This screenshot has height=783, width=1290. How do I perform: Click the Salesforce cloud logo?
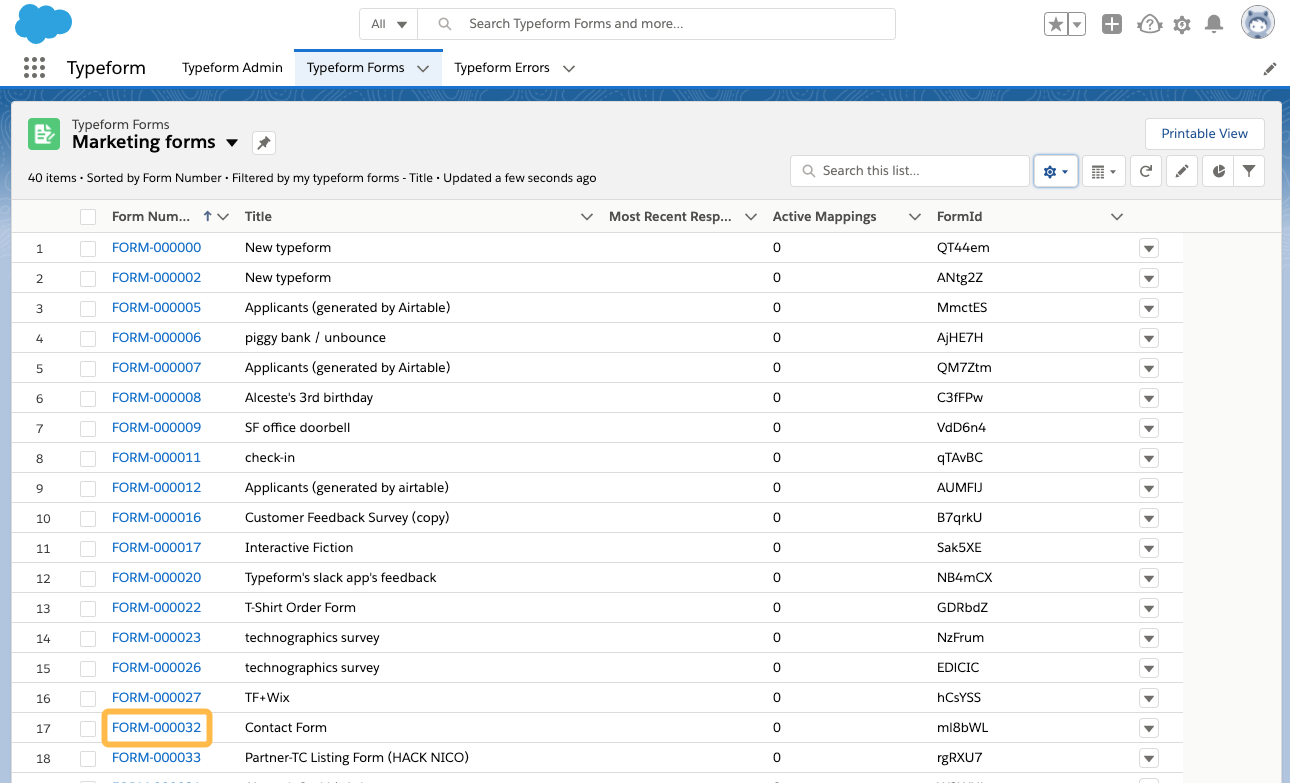[43, 23]
